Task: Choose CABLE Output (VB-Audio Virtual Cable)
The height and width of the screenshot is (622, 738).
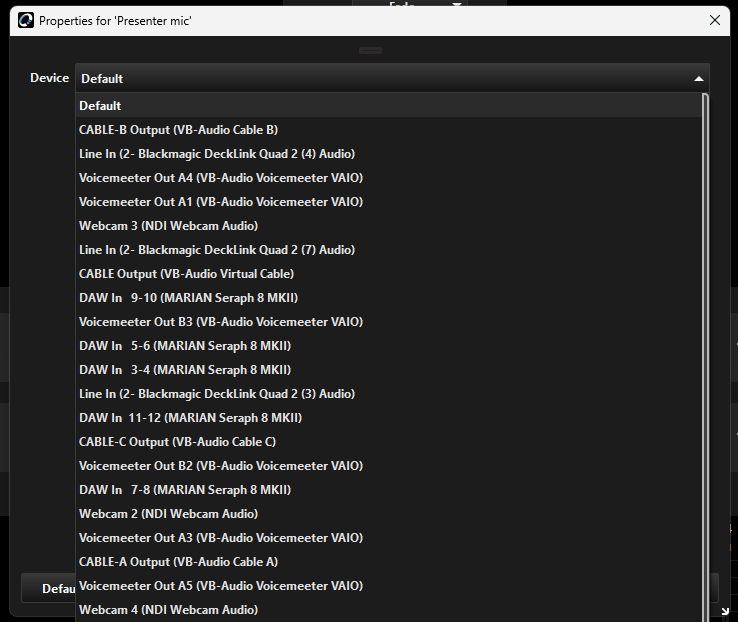Action: click(389, 273)
